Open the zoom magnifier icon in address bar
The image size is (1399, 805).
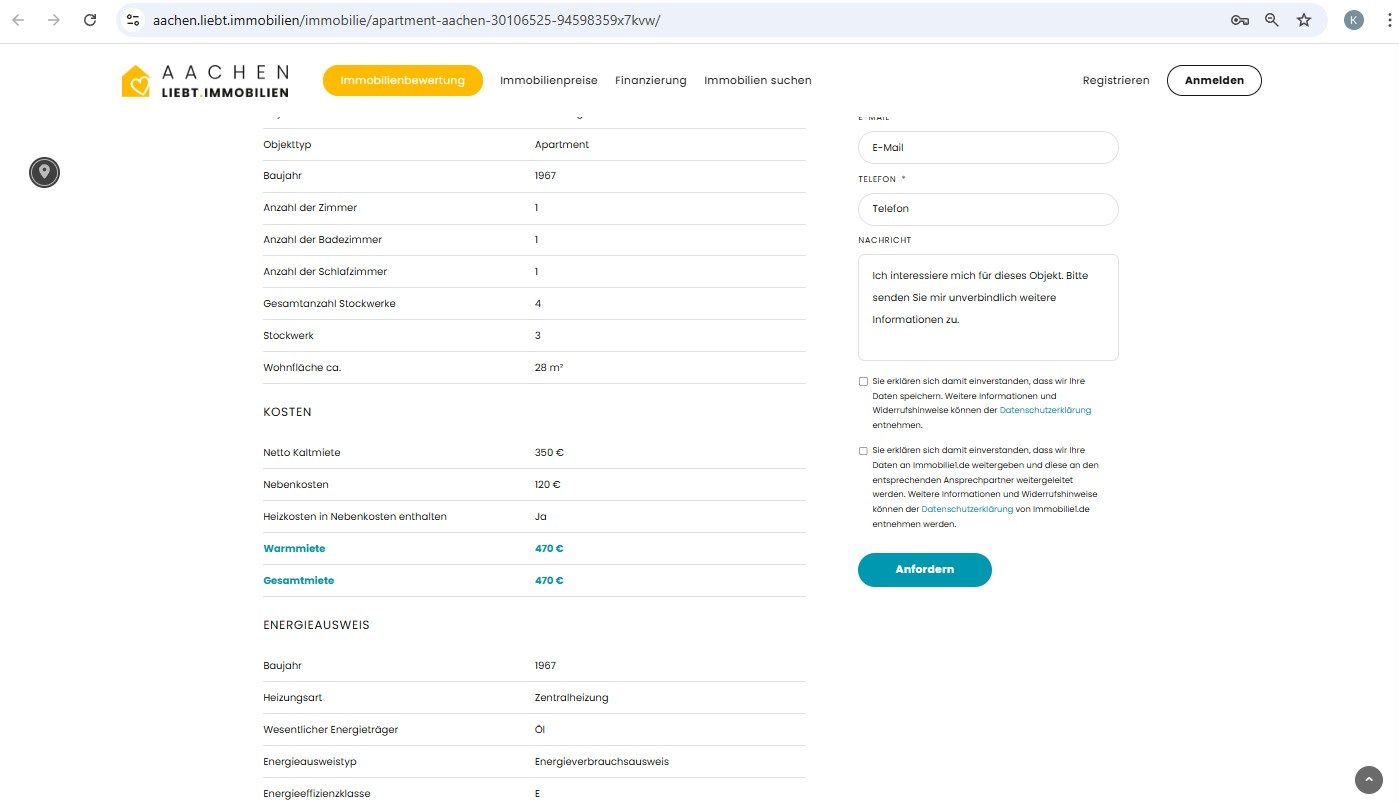(x=1272, y=20)
